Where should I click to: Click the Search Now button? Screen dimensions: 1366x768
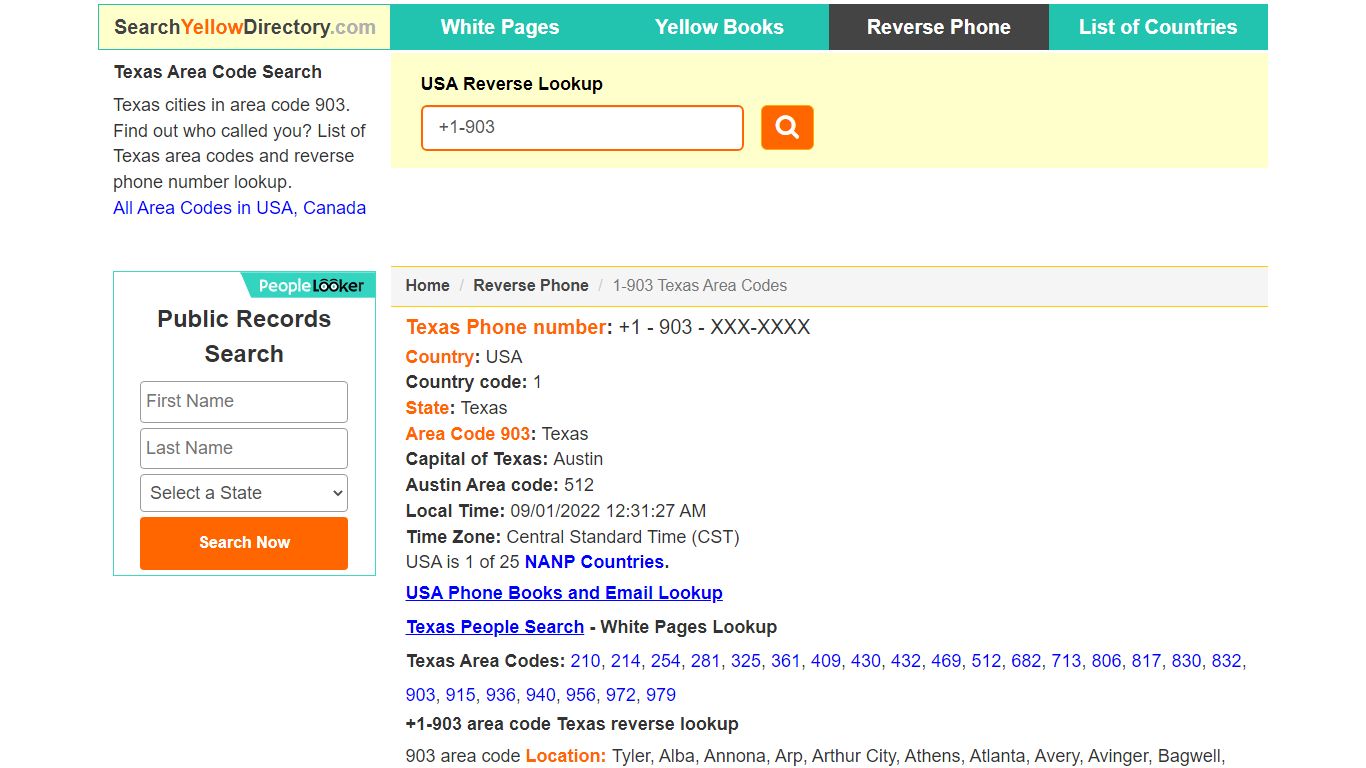click(244, 543)
